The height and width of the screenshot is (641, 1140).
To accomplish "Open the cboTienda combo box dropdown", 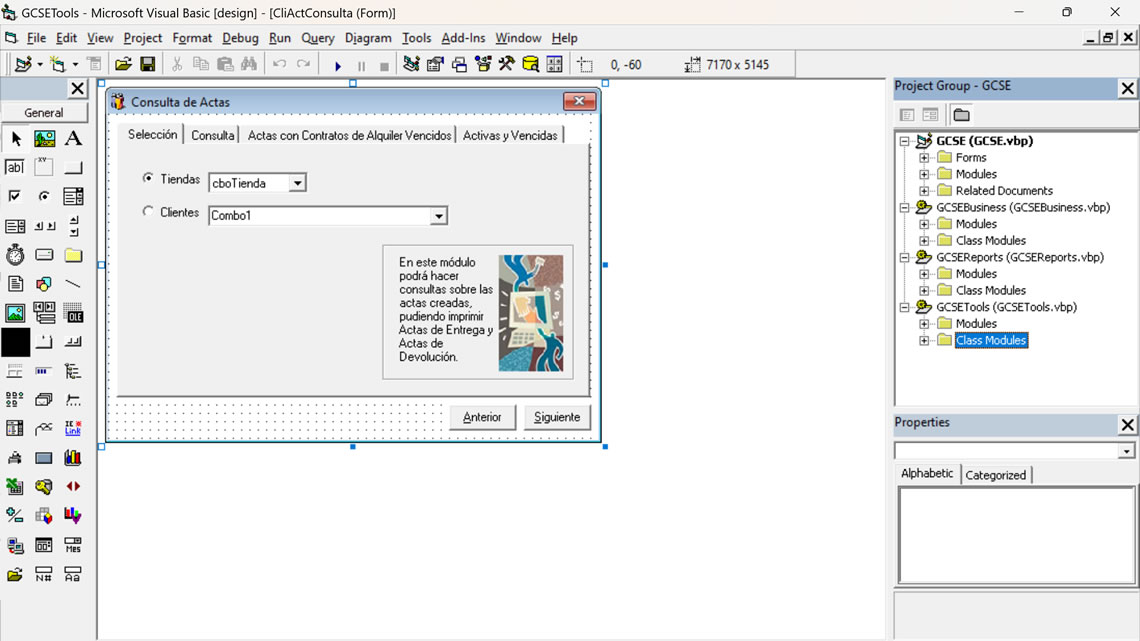I will [x=296, y=183].
